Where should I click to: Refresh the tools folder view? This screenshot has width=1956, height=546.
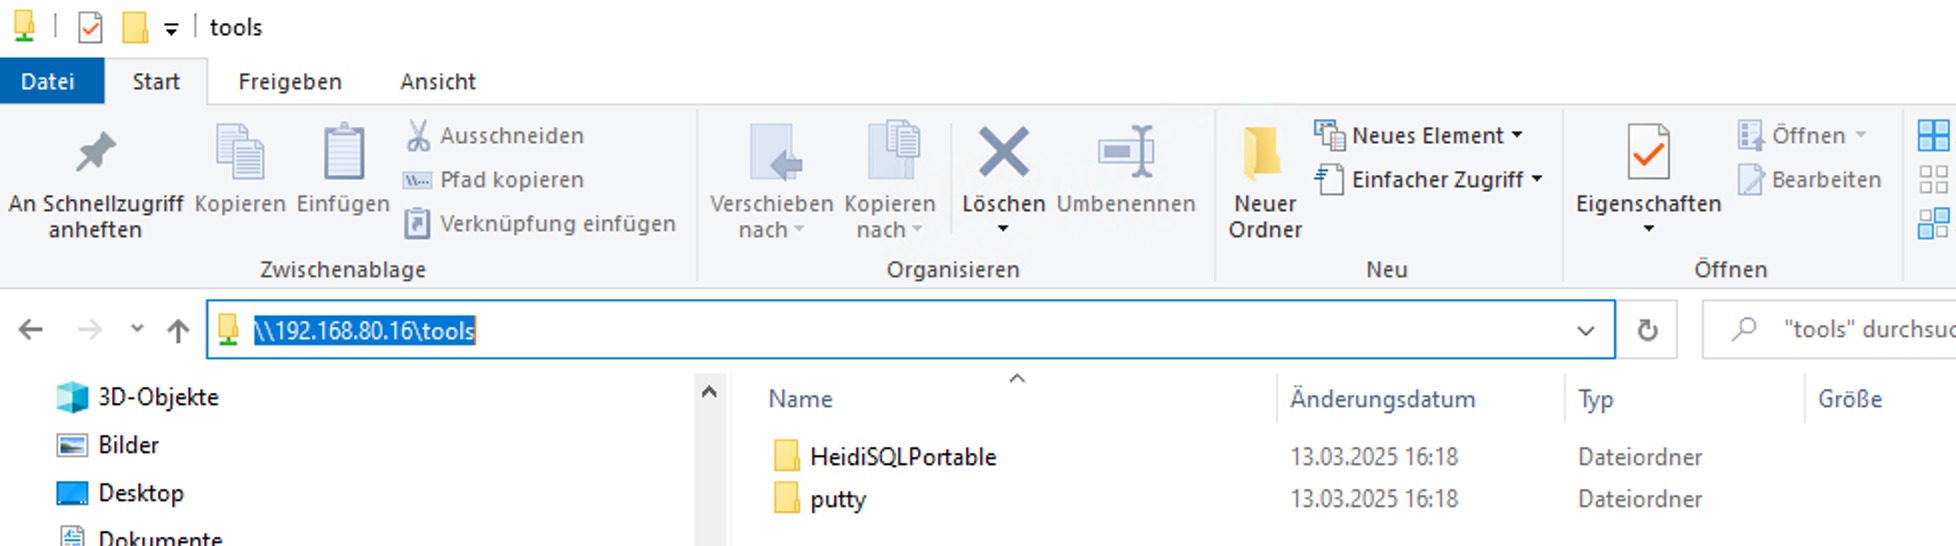point(1647,330)
